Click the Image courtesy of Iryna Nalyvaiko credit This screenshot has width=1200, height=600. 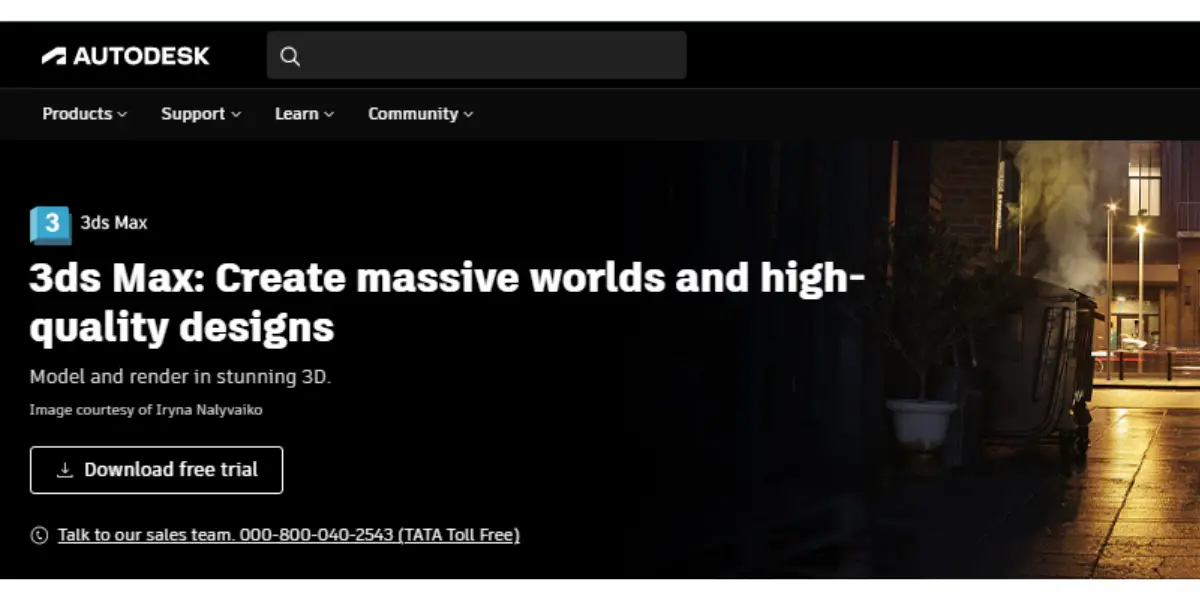[146, 409]
